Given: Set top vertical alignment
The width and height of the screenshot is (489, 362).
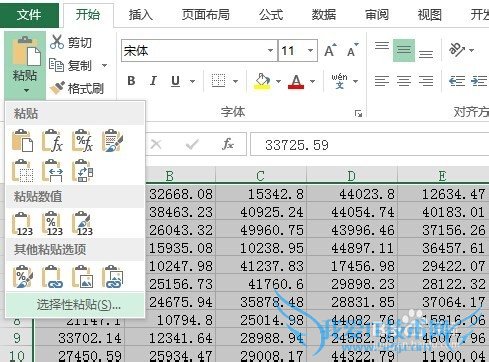Looking at the screenshot, I should (x=382, y=47).
